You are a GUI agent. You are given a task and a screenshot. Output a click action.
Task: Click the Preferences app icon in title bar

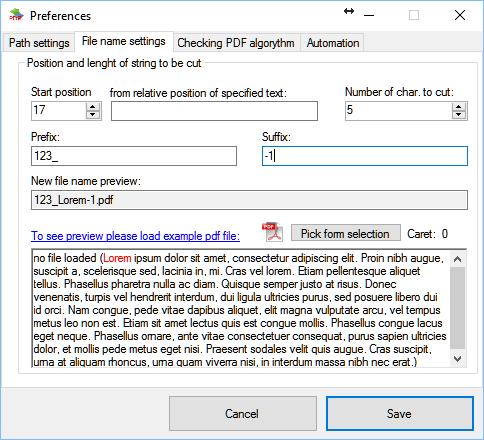tap(16, 15)
